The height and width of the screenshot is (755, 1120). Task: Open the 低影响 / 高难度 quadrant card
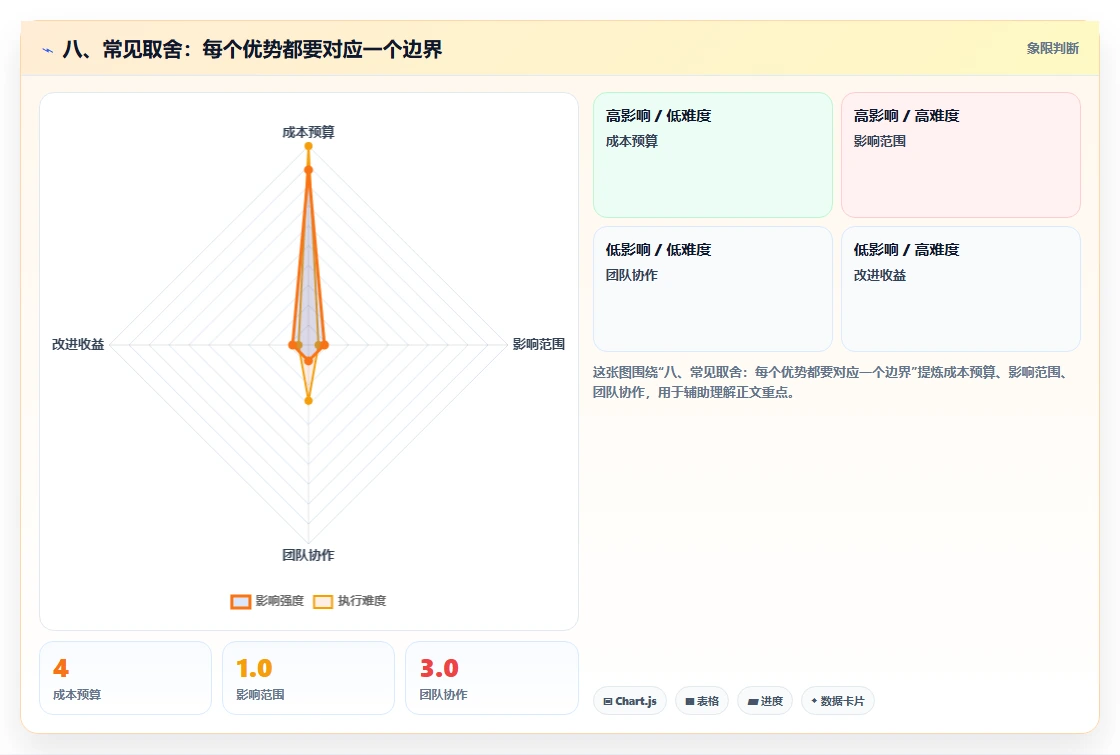point(961,289)
